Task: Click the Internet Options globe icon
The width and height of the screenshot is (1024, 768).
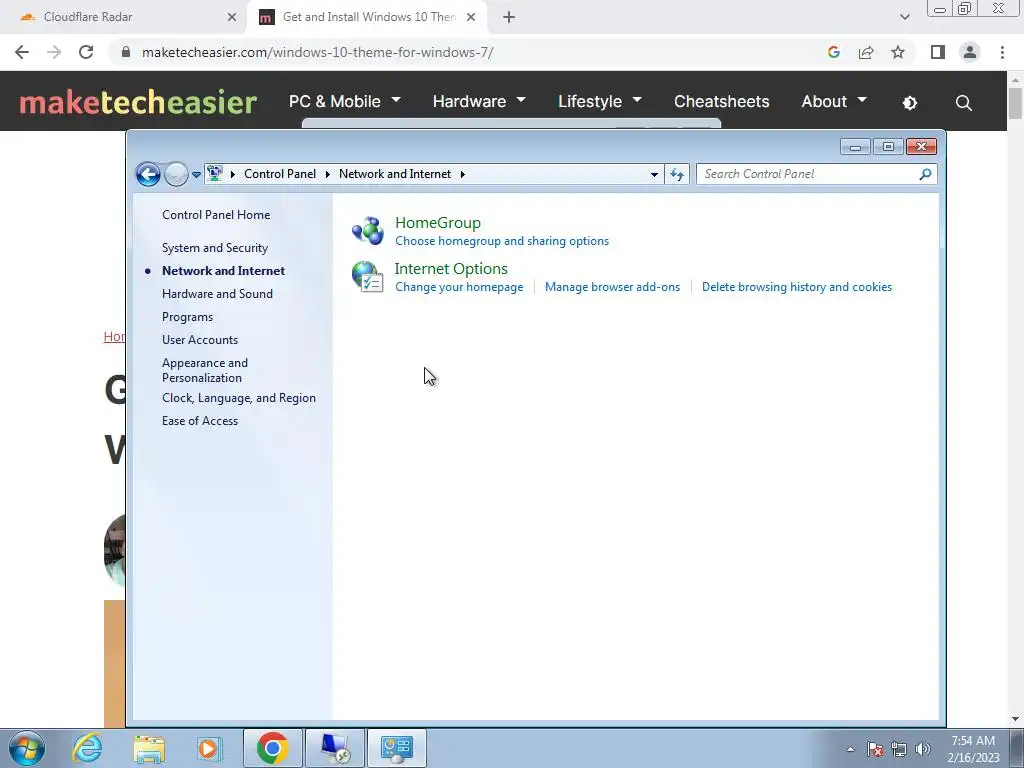Action: pos(368,277)
